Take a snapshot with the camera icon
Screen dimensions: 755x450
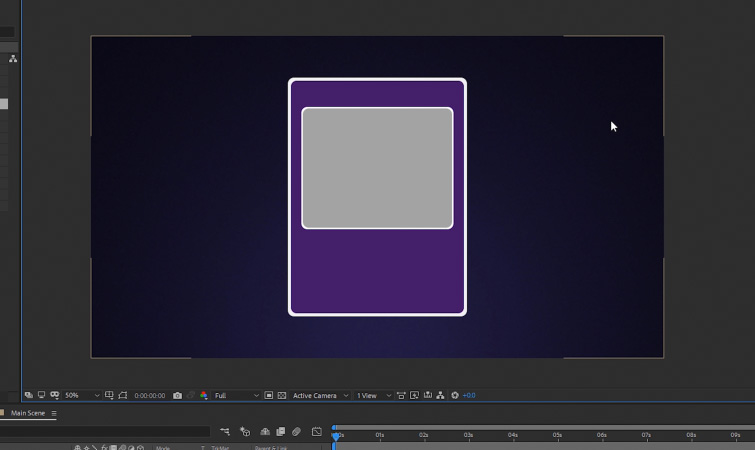177,396
